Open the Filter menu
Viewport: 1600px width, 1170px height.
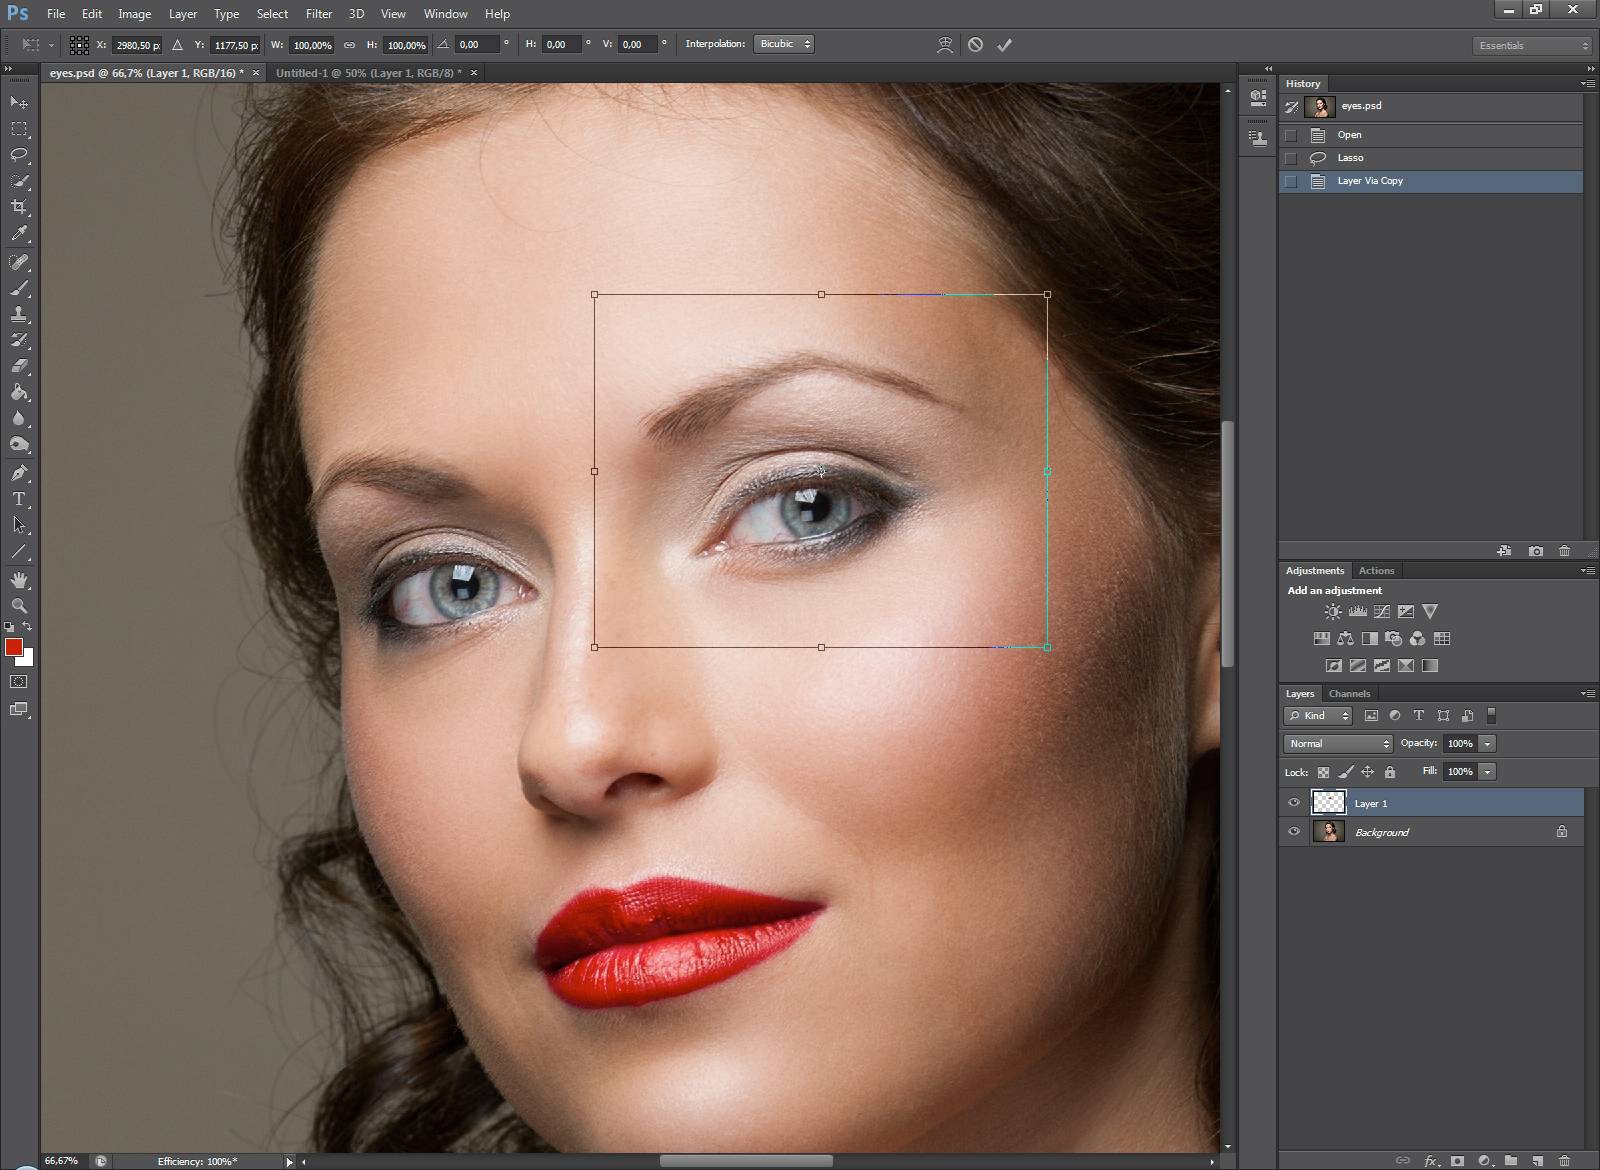click(x=319, y=14)
